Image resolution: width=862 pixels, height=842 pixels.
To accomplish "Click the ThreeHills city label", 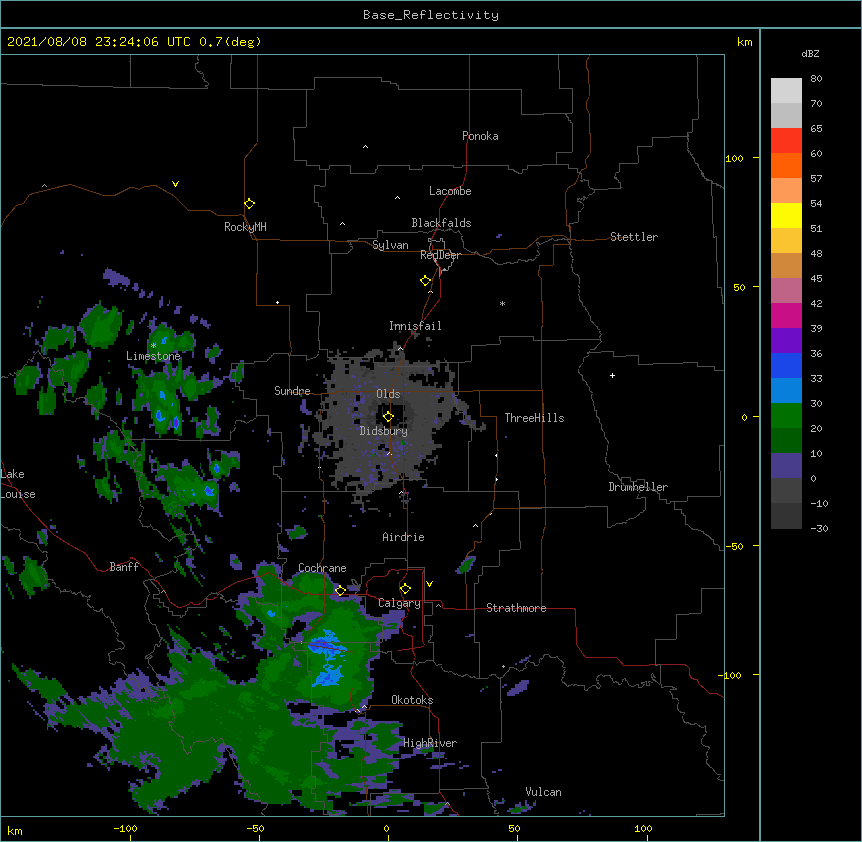I will point(534,418).
